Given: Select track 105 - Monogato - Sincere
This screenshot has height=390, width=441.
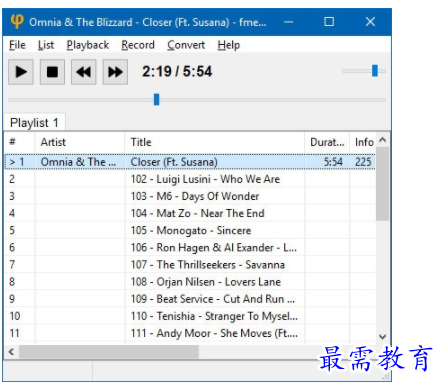Looking at the screenshot, I should [190, 230].
